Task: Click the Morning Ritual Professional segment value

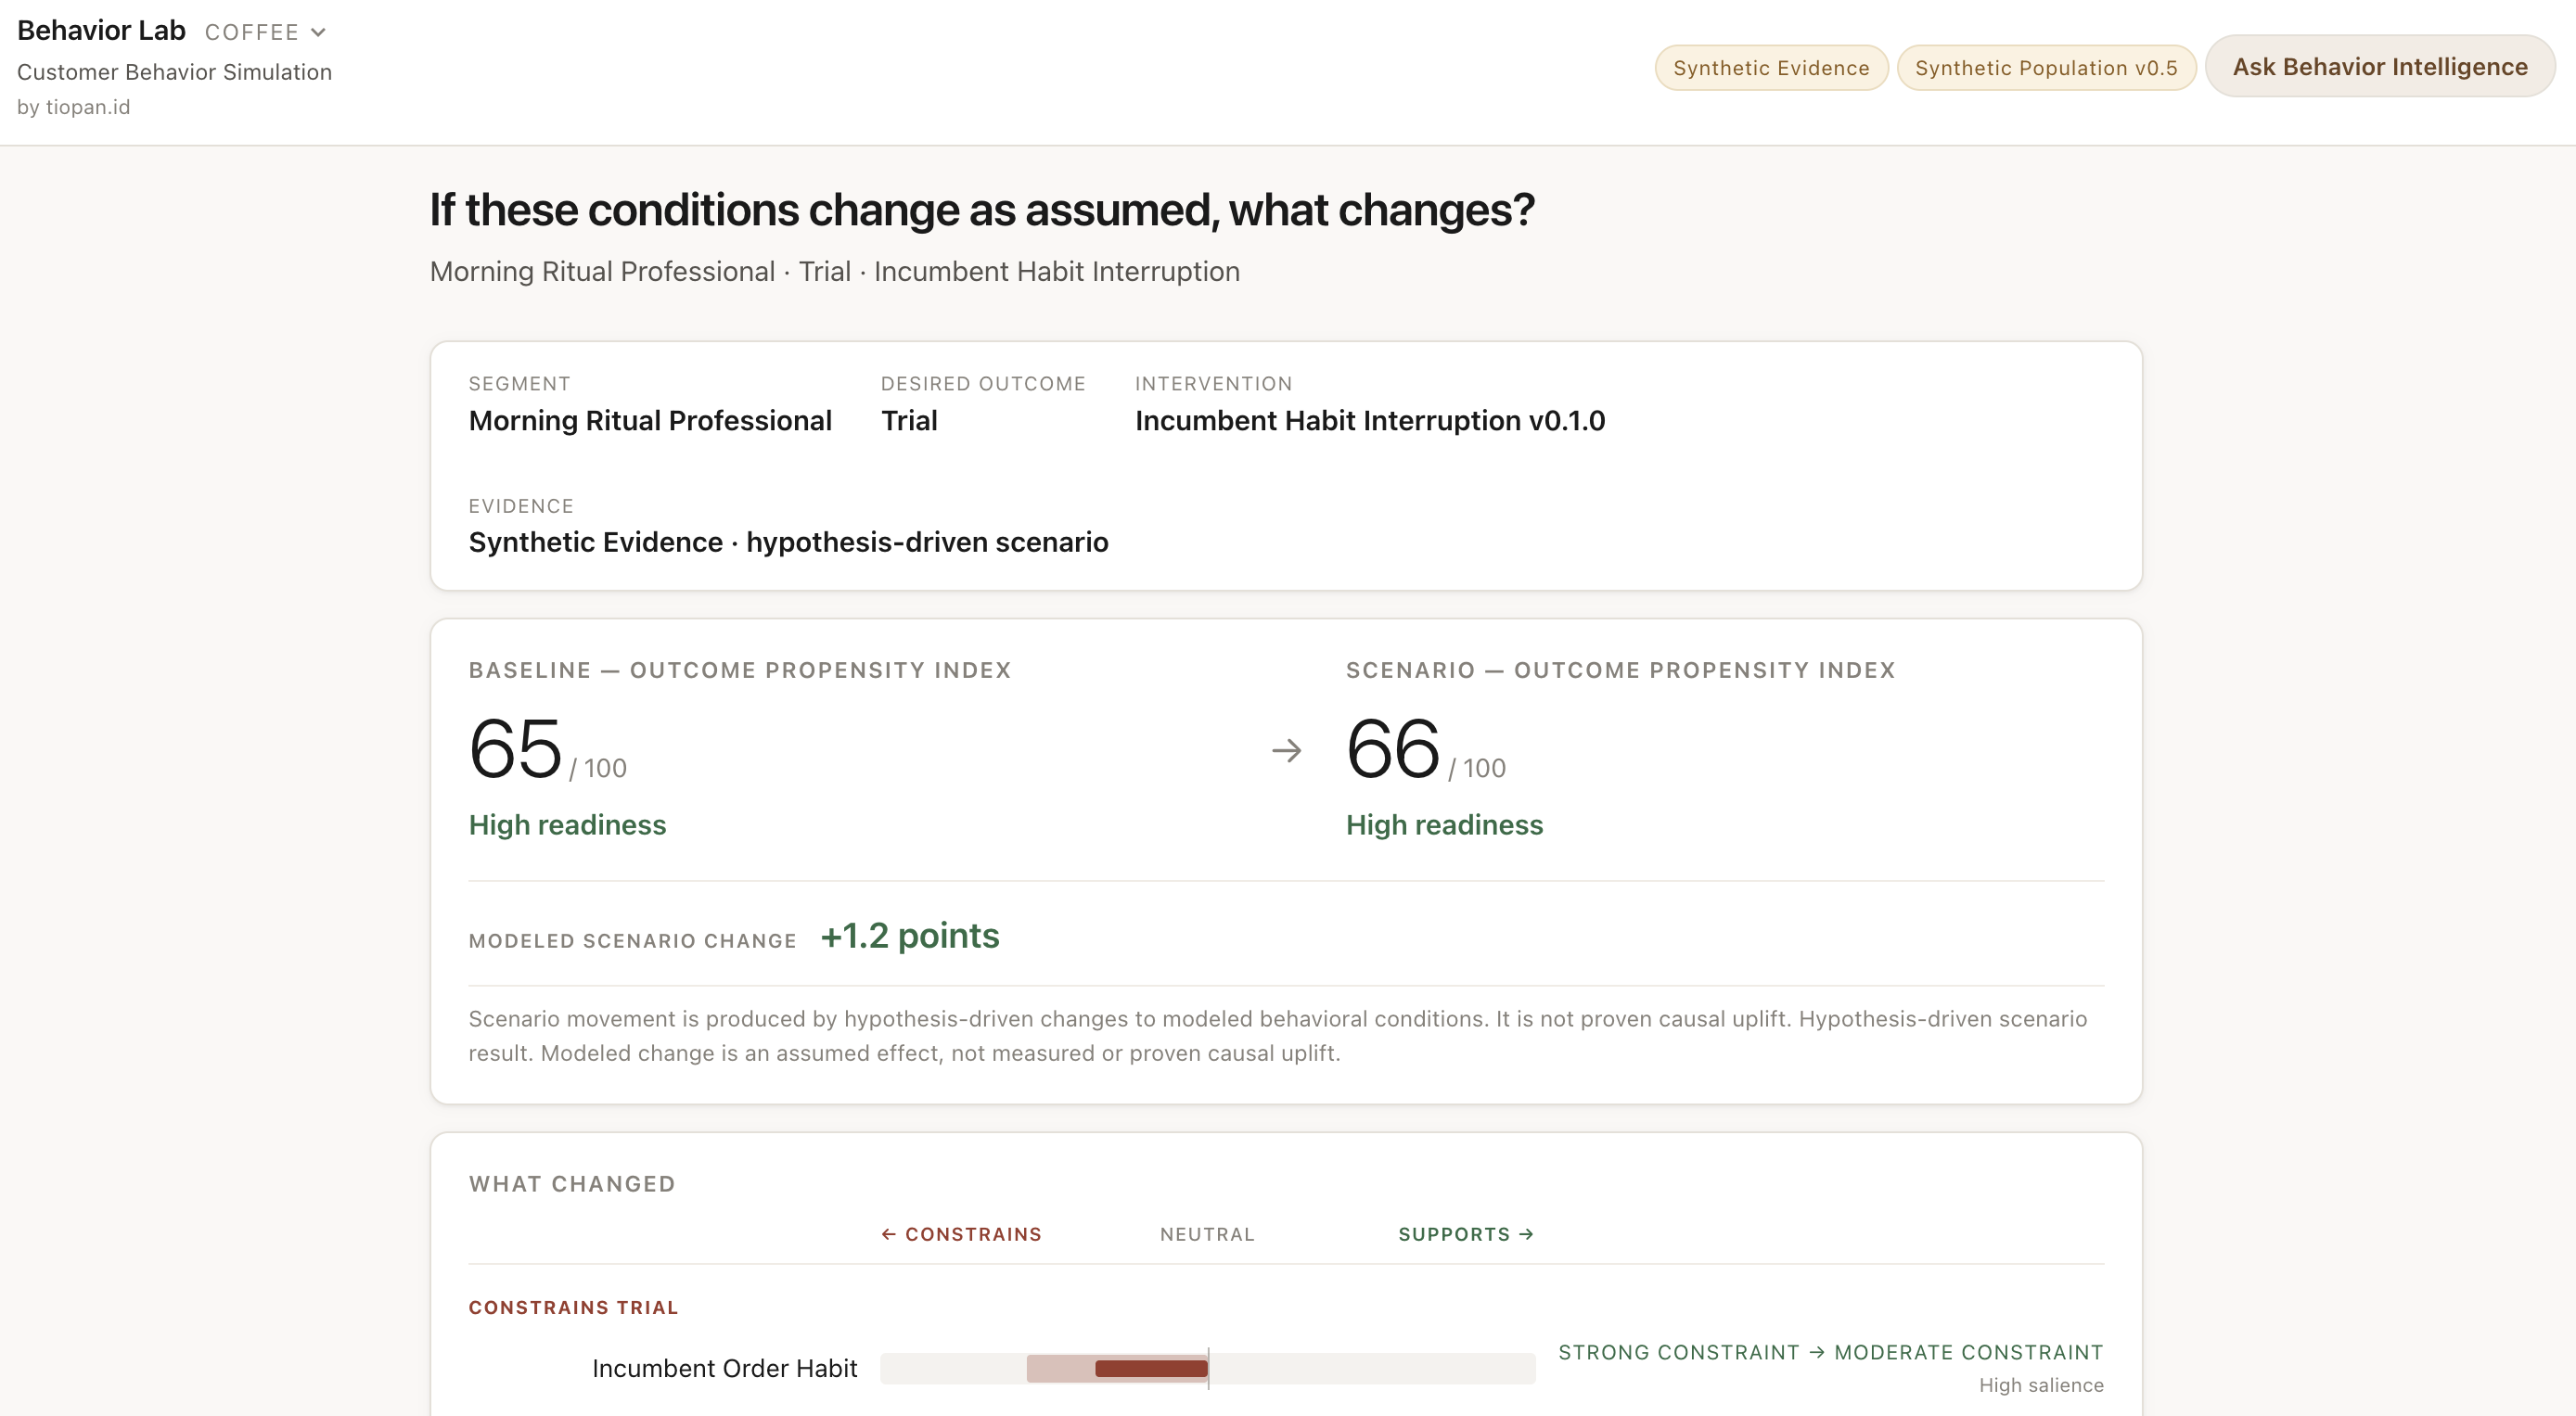Action: tap(650, 421)
